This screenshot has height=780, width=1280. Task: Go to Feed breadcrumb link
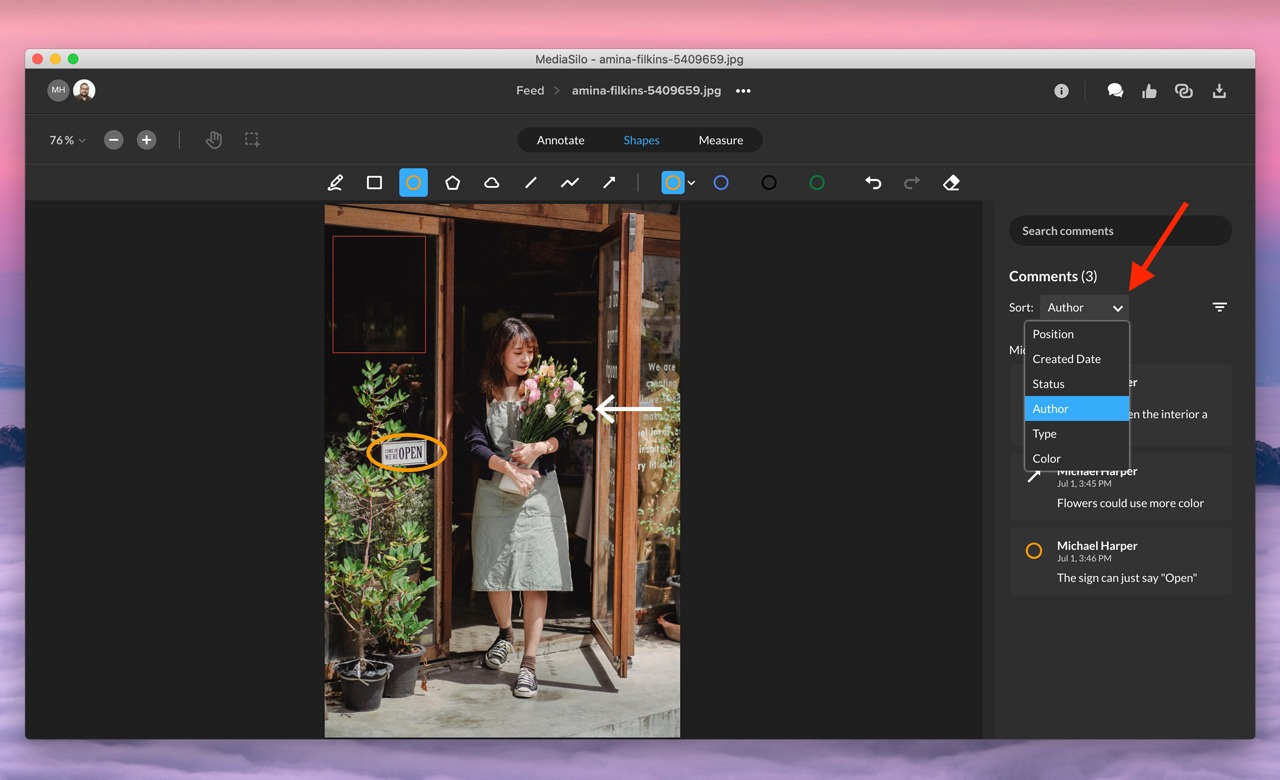[530, 91]
